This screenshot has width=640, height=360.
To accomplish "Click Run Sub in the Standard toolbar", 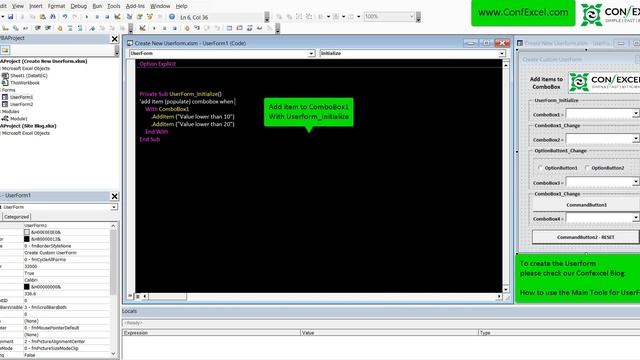I will click(x=87, y=17).
